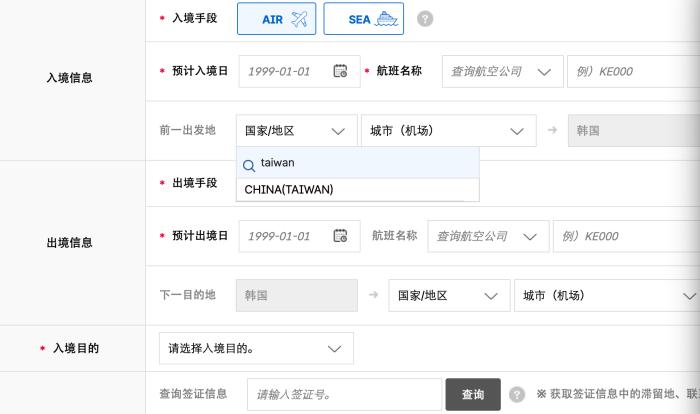Click the help icon next to the visa query button

(x=517, y=395)
